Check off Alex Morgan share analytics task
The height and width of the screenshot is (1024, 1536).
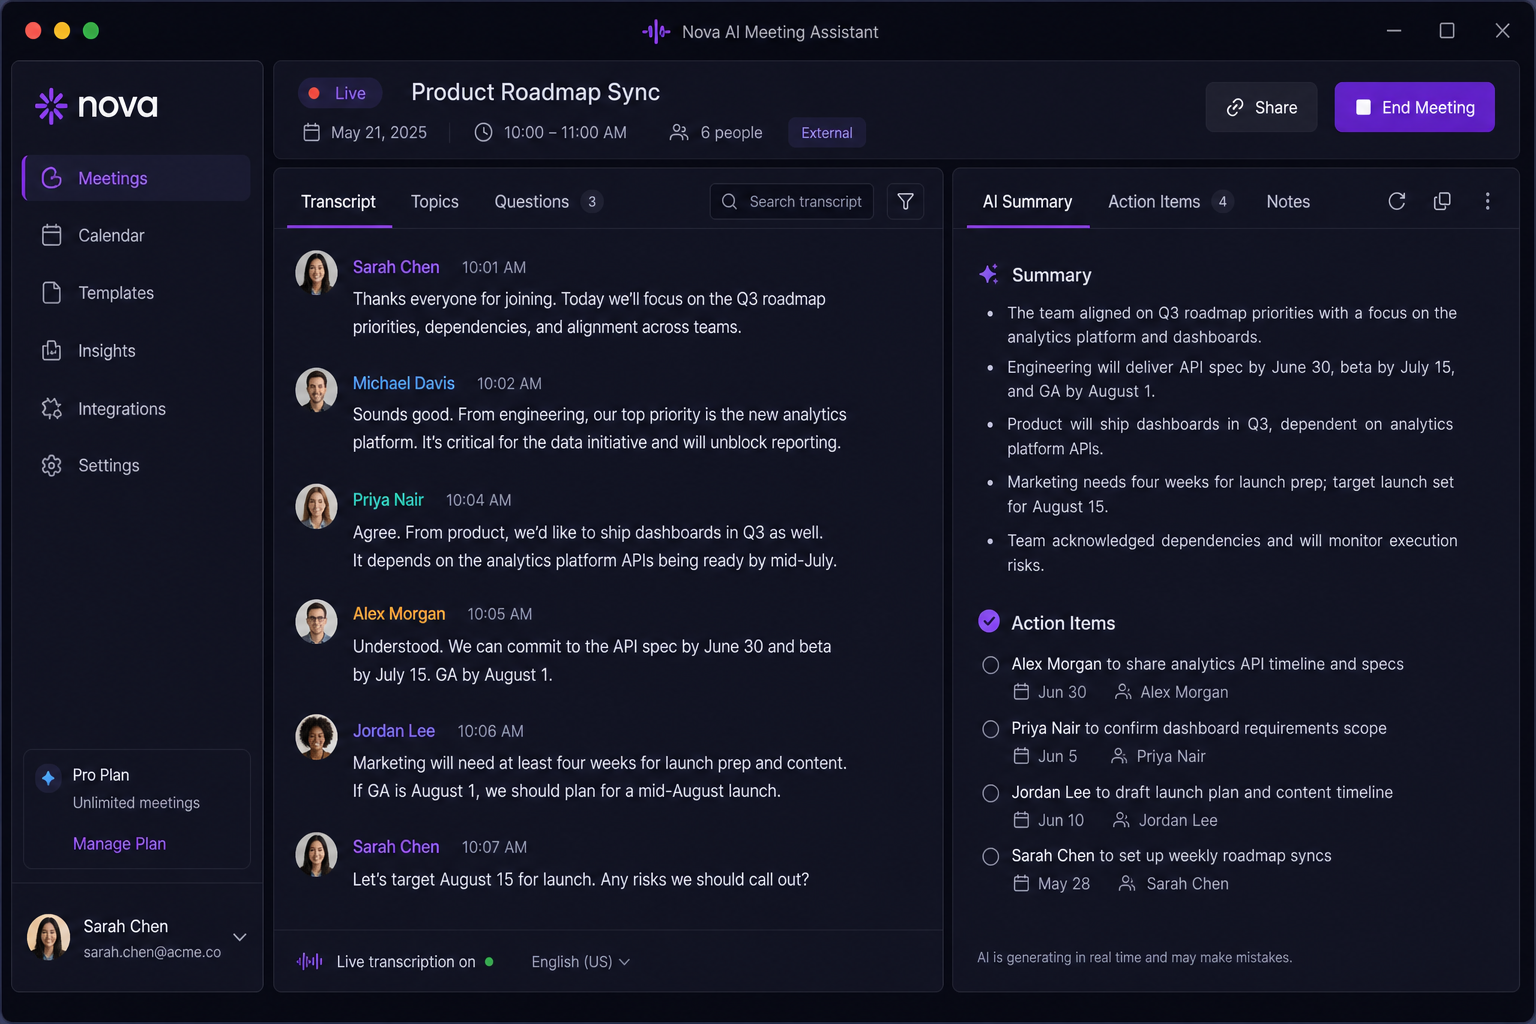[991, 665]
